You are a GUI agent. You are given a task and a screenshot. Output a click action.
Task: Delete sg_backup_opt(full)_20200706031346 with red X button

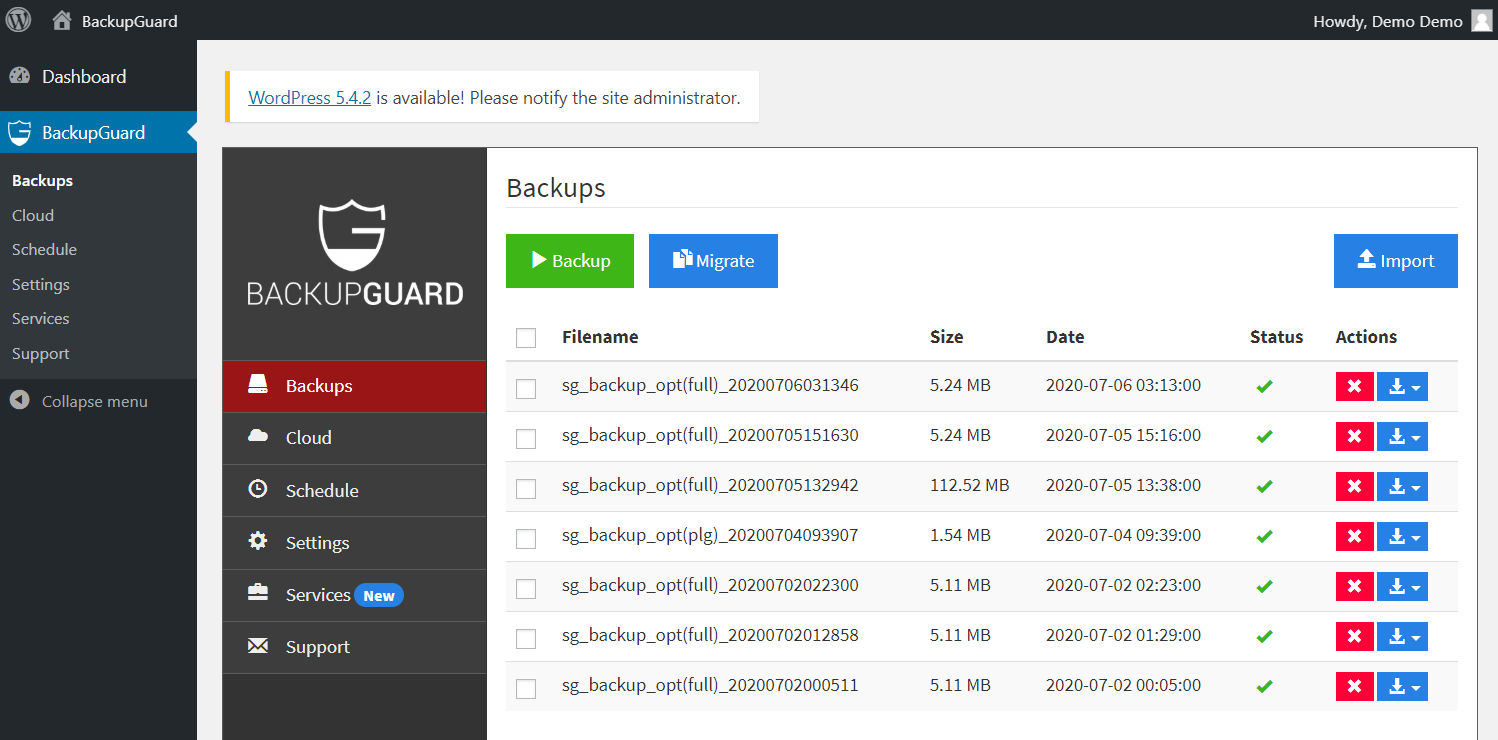tap(1354, 385)
